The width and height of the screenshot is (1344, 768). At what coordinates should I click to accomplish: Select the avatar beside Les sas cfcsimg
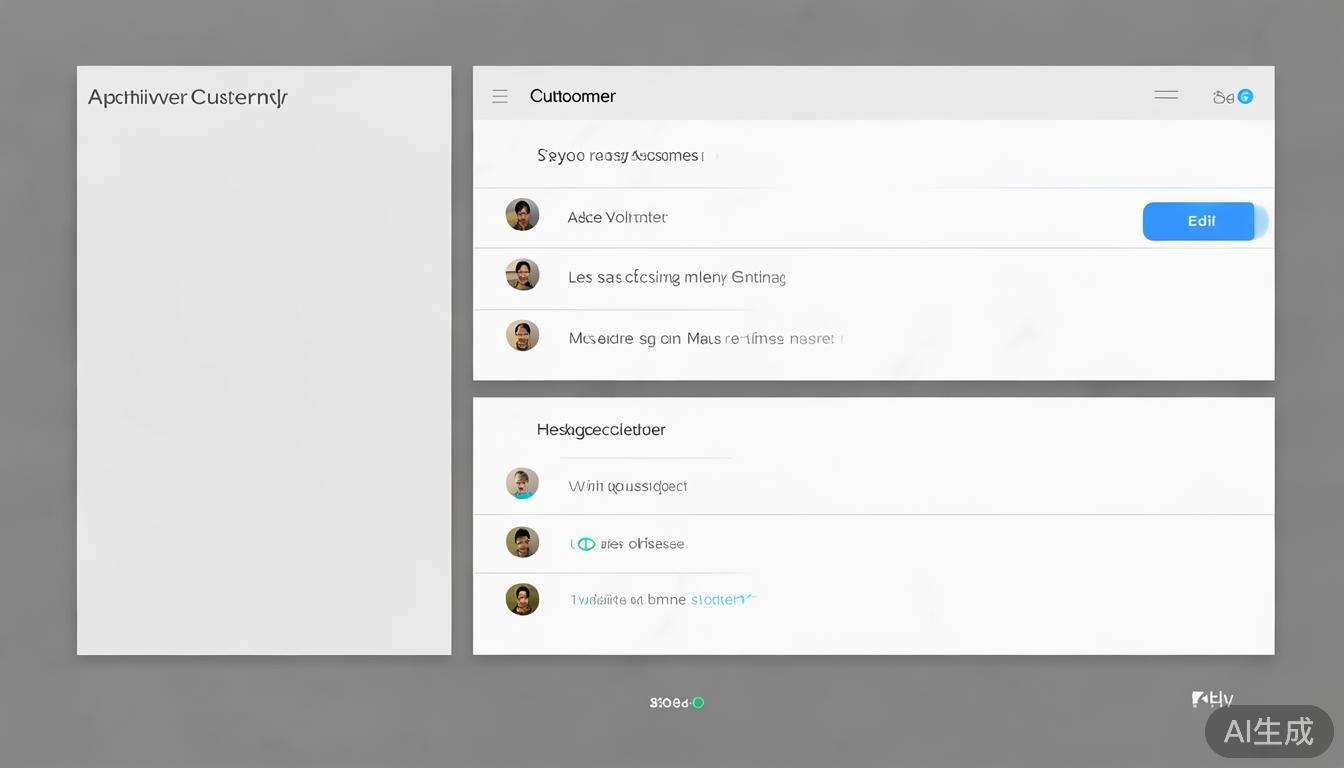click(x=522, y=275)
